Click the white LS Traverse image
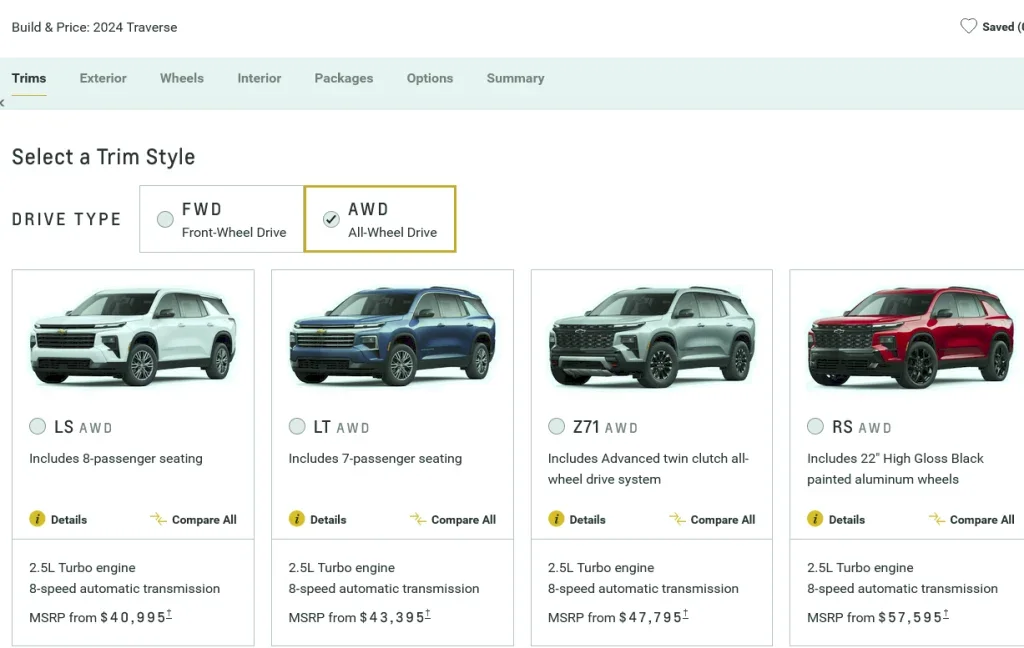This screenshot has width=1024, height=648. pos(133,336)
